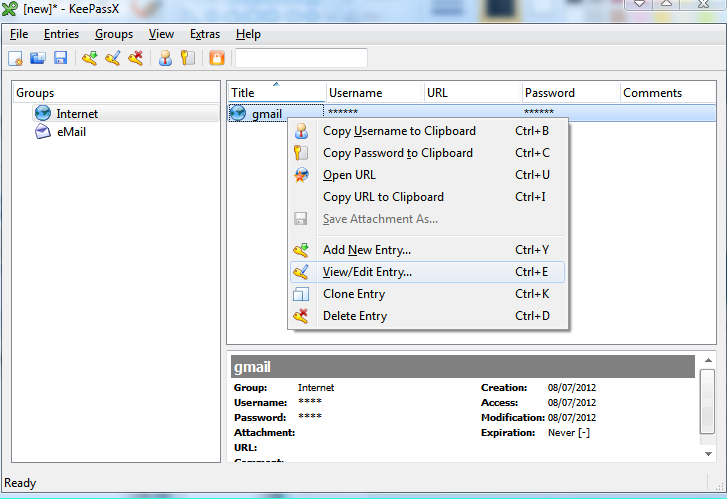Click the Ready status bar text
The image size is (727, 499).
click(20, 483)
